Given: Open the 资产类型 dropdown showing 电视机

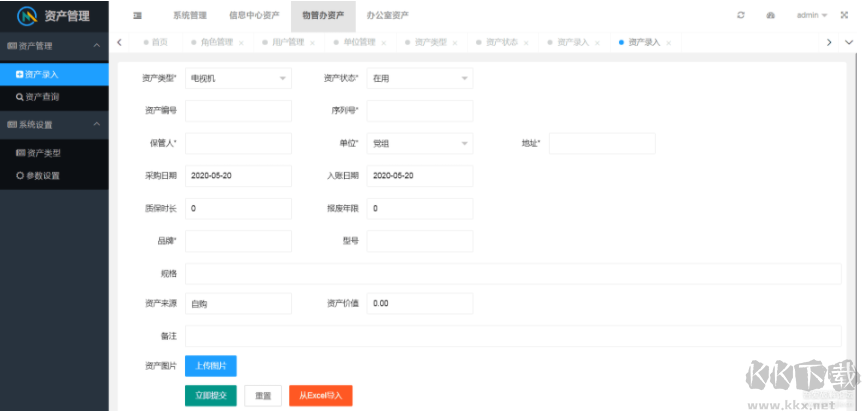Looking at the screenshot, I should [238, 78].
